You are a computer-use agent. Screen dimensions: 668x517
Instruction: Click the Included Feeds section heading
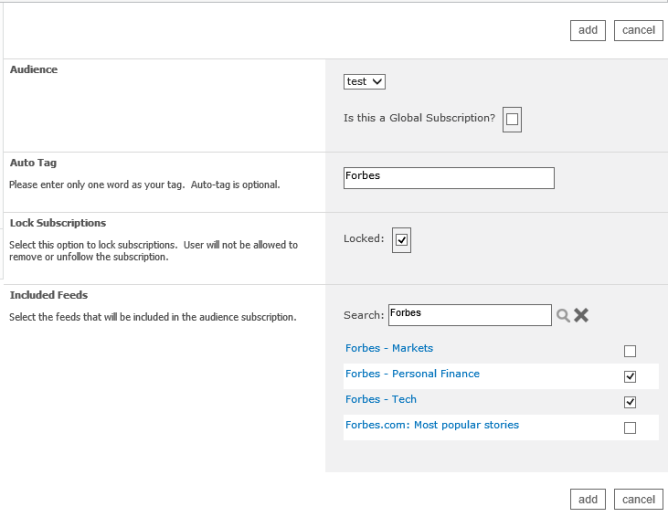(49, 295)
